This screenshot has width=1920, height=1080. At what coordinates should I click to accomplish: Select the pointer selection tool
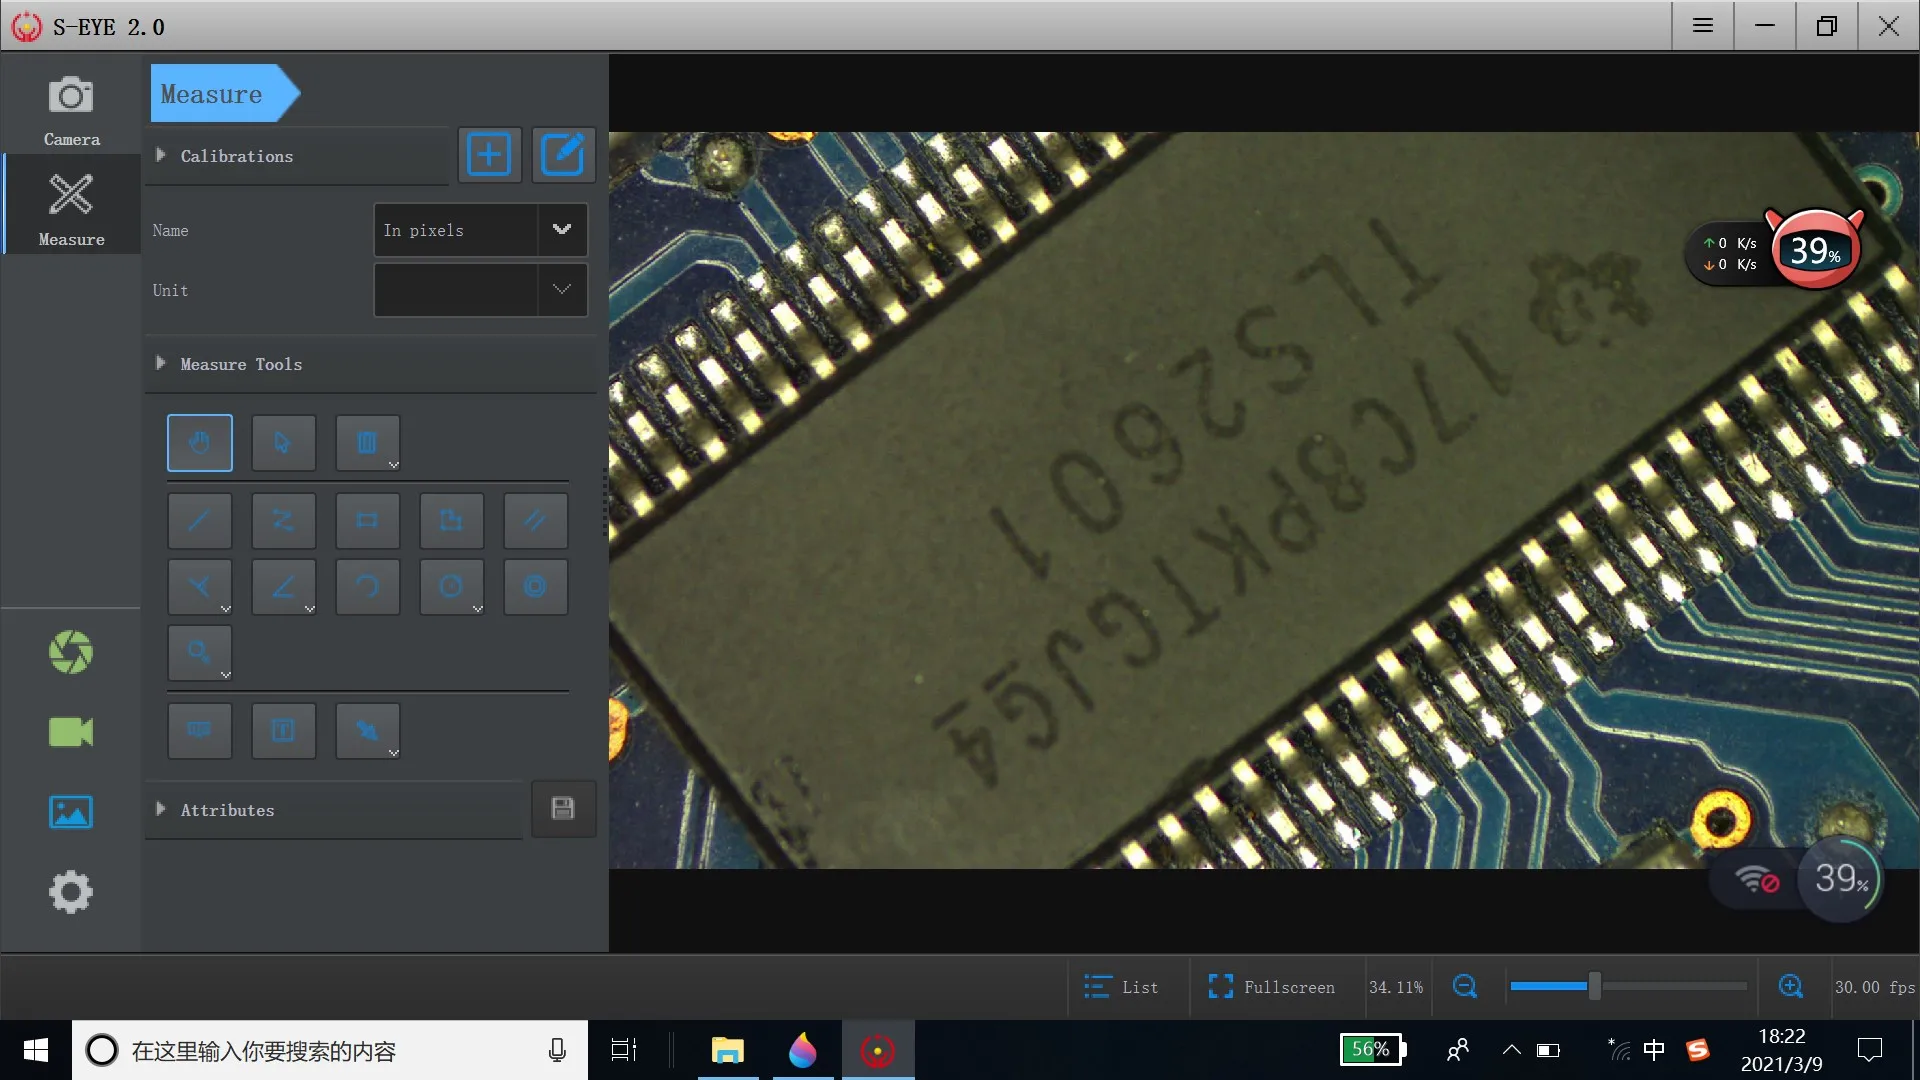[283, 443]
